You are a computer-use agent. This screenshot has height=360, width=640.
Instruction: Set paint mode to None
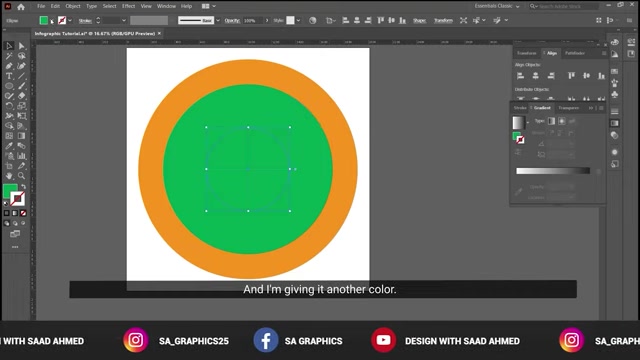[x=23, y=213]
